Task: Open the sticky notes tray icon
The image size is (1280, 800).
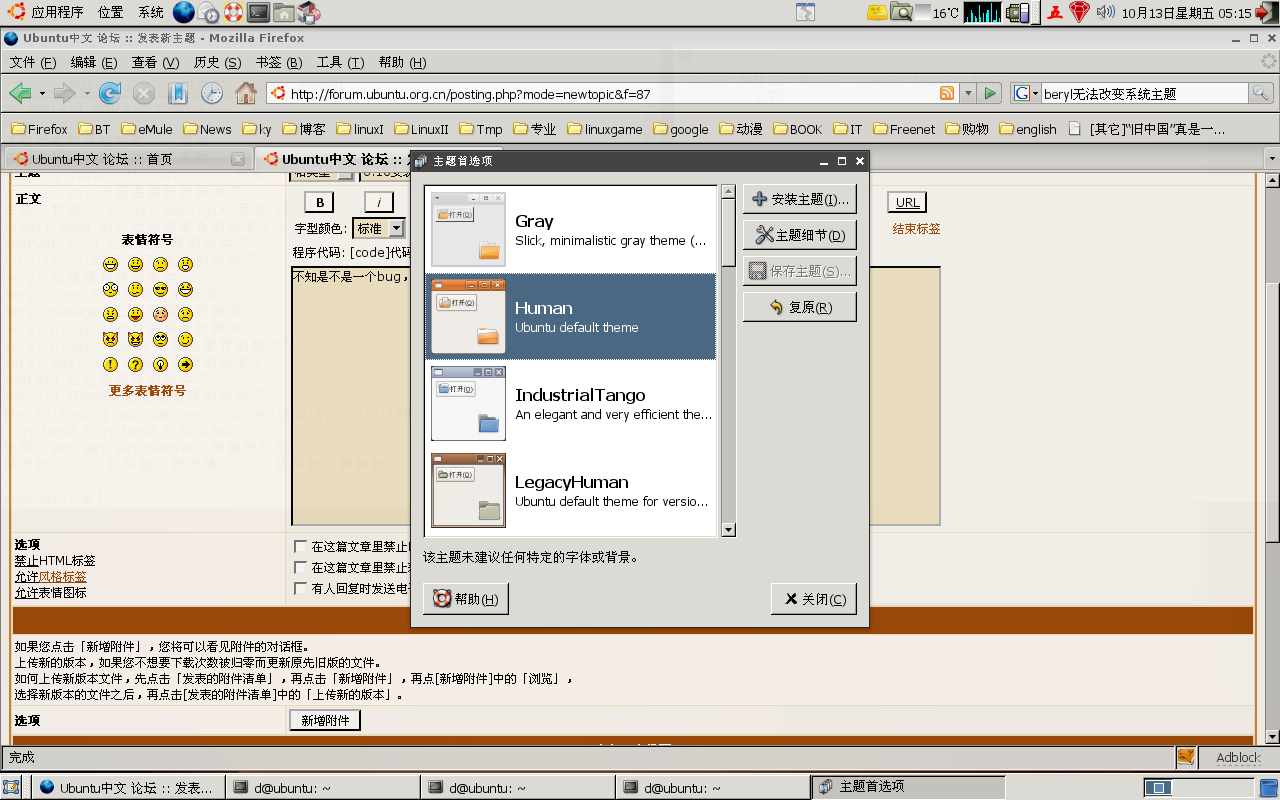Action: (x=877, y=13)
